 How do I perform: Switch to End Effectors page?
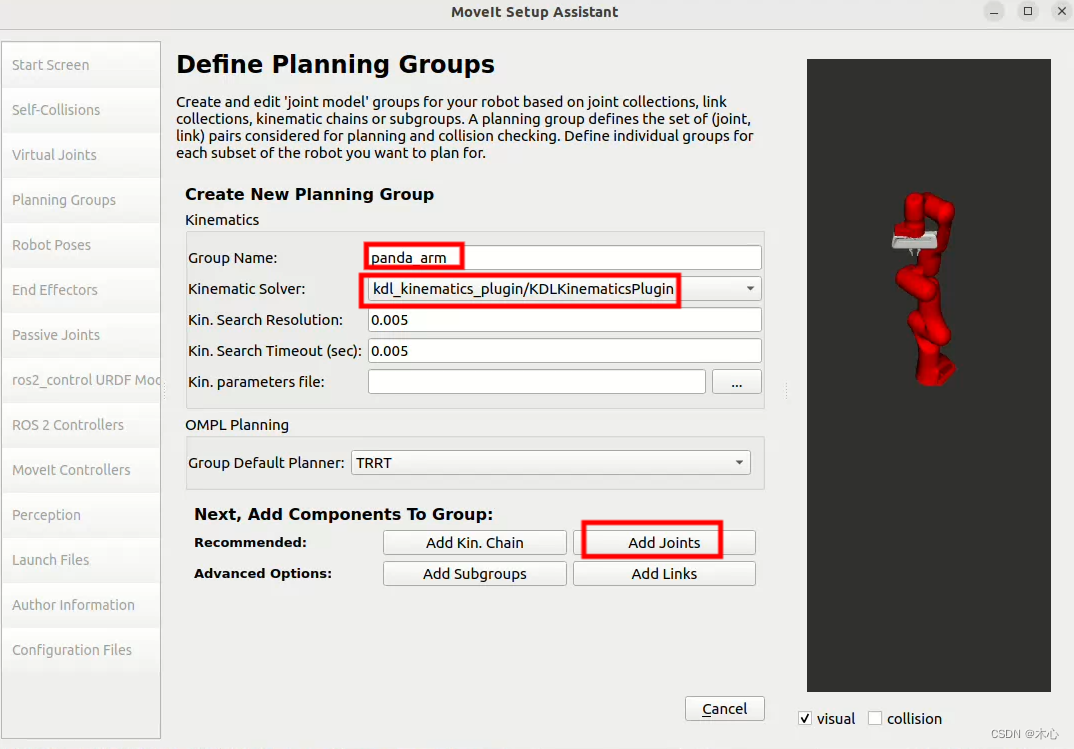(x=81, y=290)
